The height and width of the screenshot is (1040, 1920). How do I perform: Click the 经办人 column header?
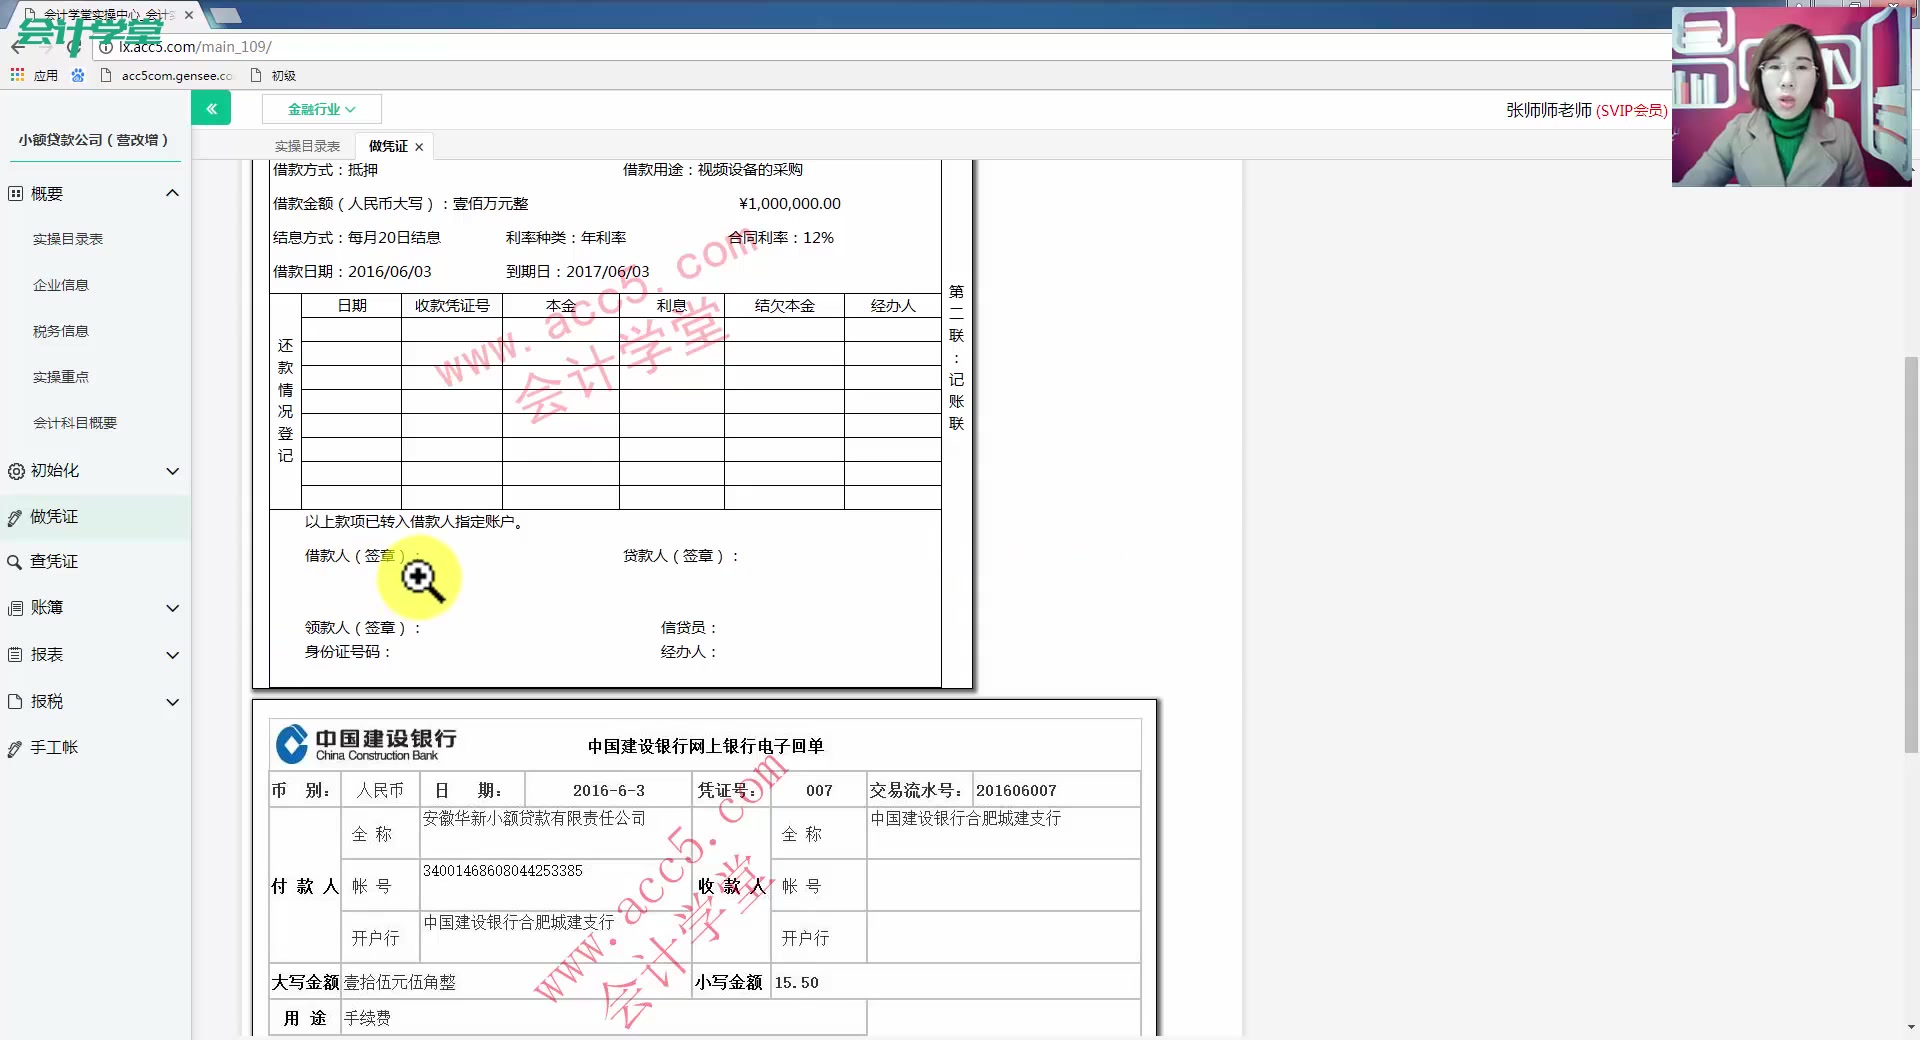click(892, 306)
